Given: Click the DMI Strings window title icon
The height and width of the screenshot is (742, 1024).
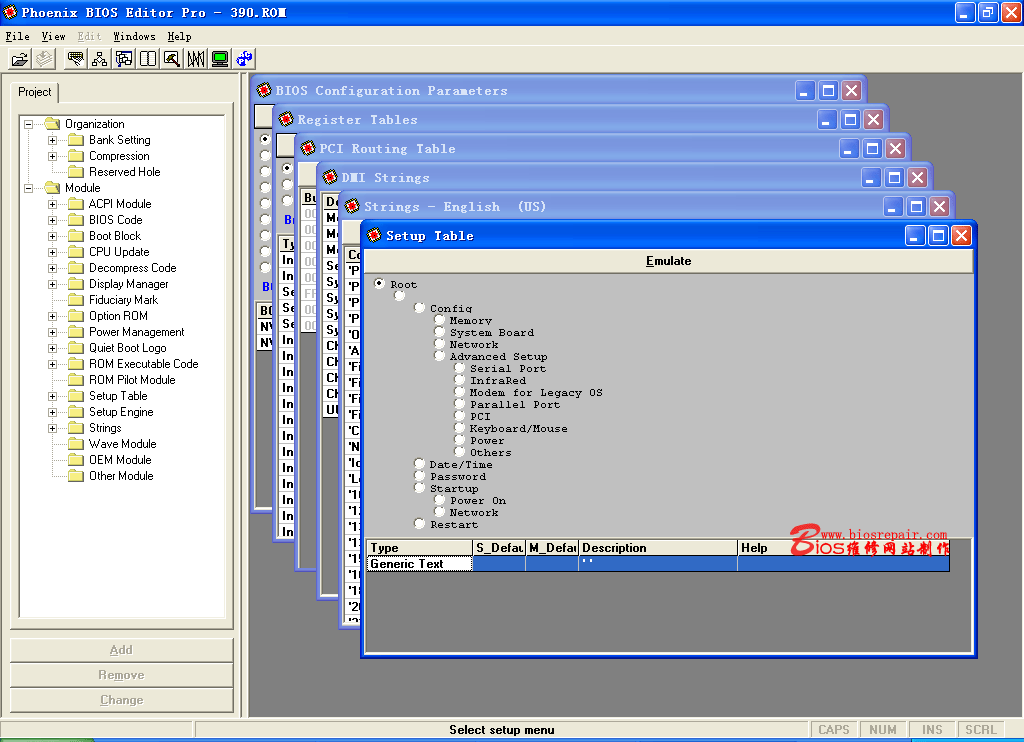Looking at the screenshot, I should [x=330, y=177].
